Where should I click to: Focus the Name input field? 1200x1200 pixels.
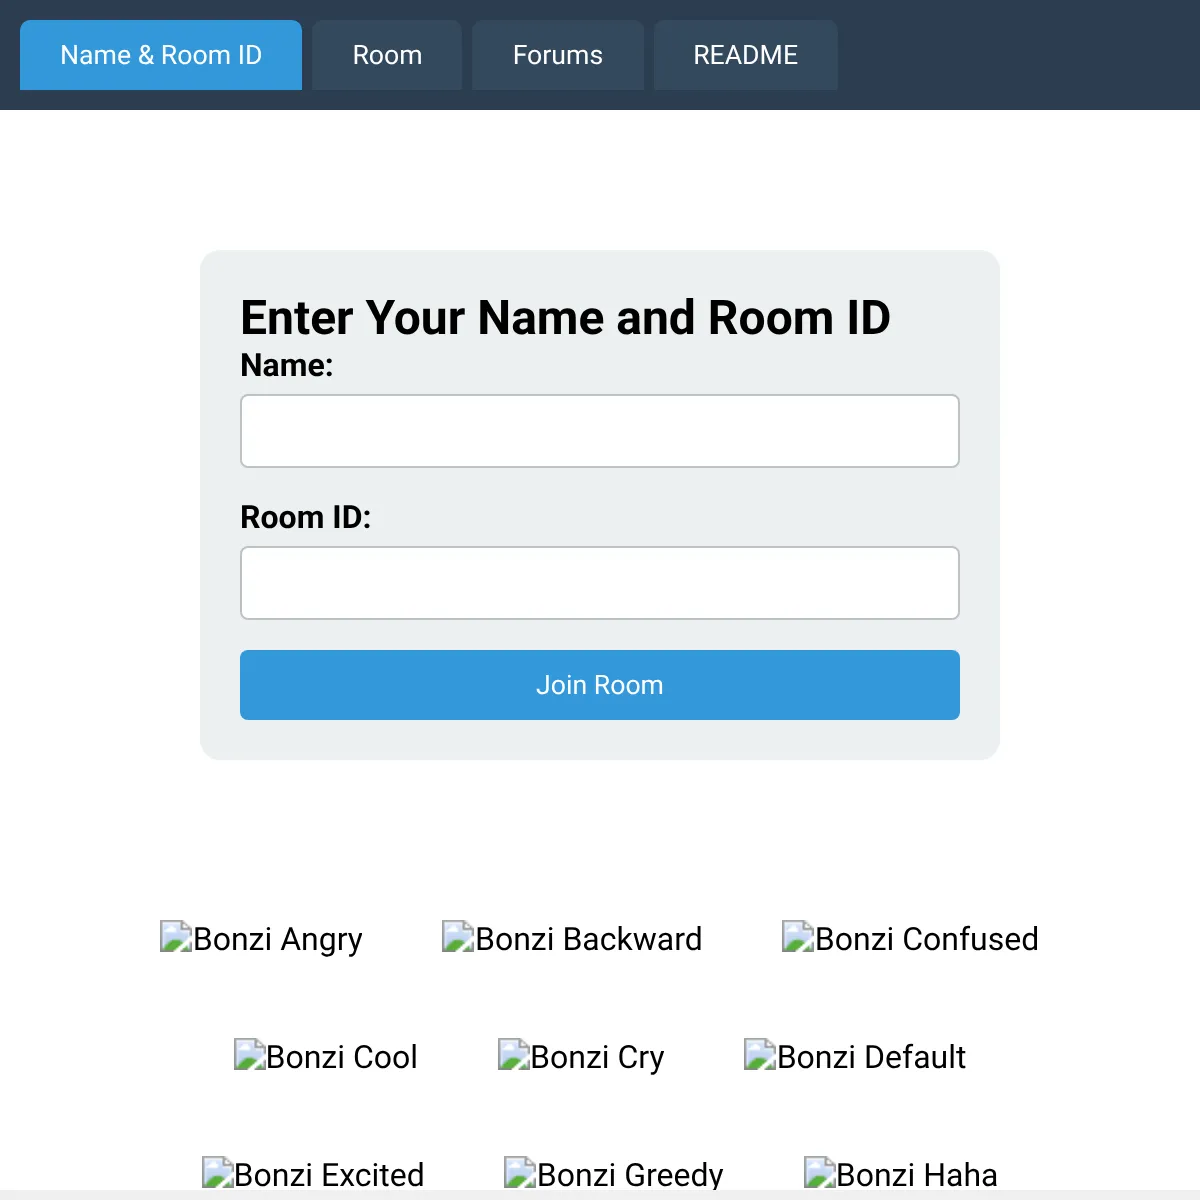(600, 431)
